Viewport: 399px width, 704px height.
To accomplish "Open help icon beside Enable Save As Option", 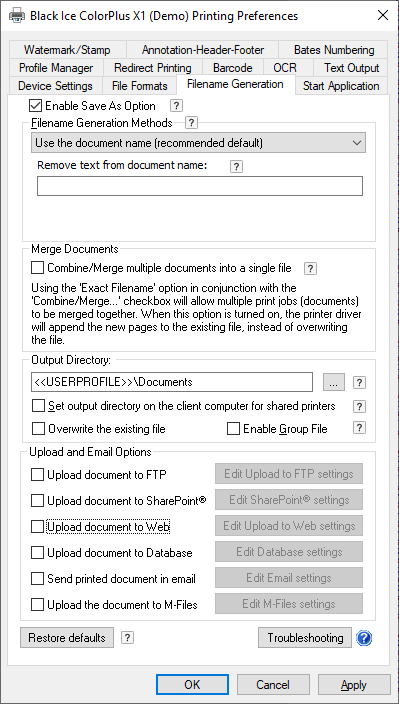I will [x=176, y=106].
